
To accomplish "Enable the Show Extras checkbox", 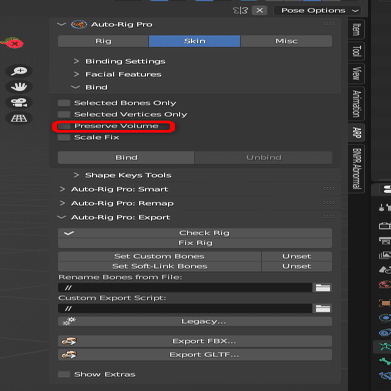I will coord(64,374).
